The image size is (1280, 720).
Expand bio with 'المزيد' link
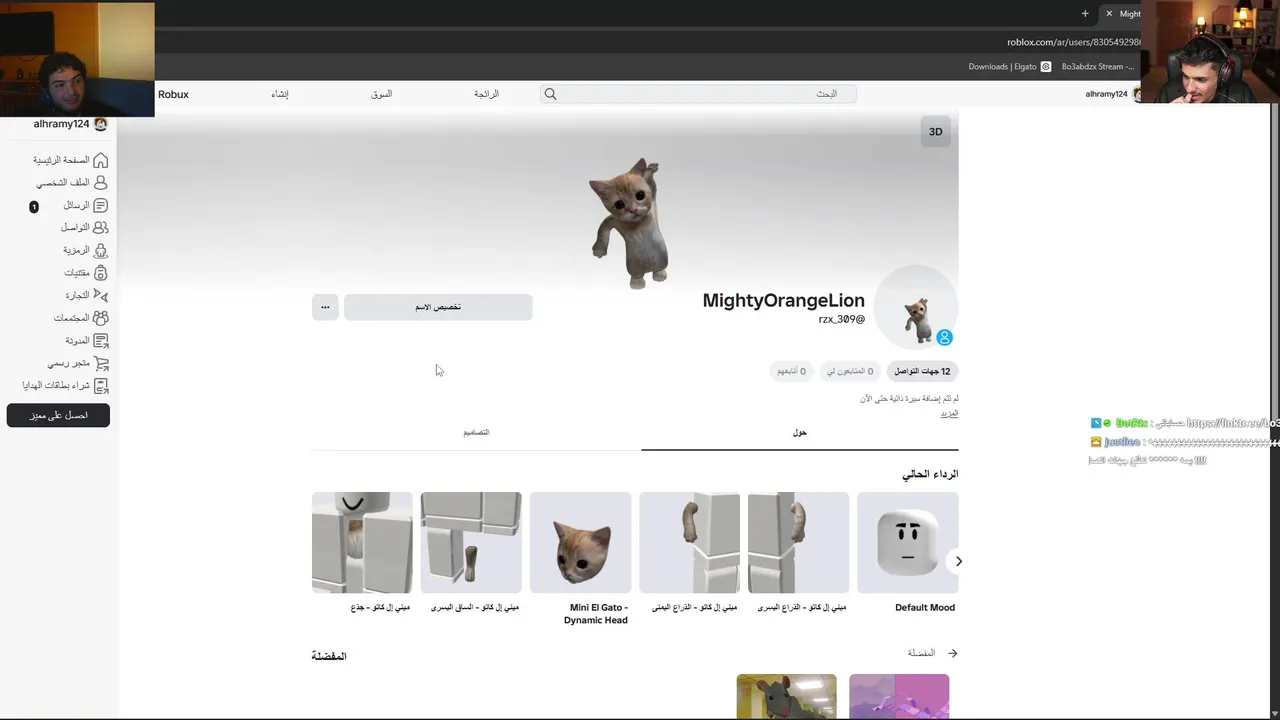[x=949, y=413]
